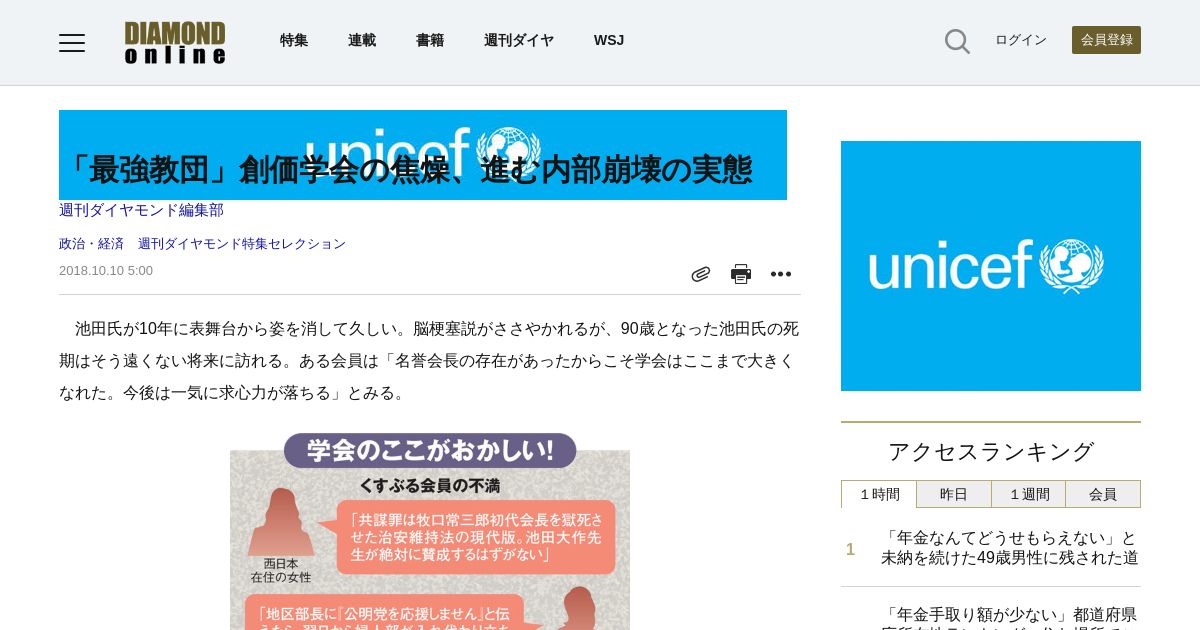Select the 1時間 ranking tab
The height and width of the screenshot is (630, 1200).
click(879, 494)
